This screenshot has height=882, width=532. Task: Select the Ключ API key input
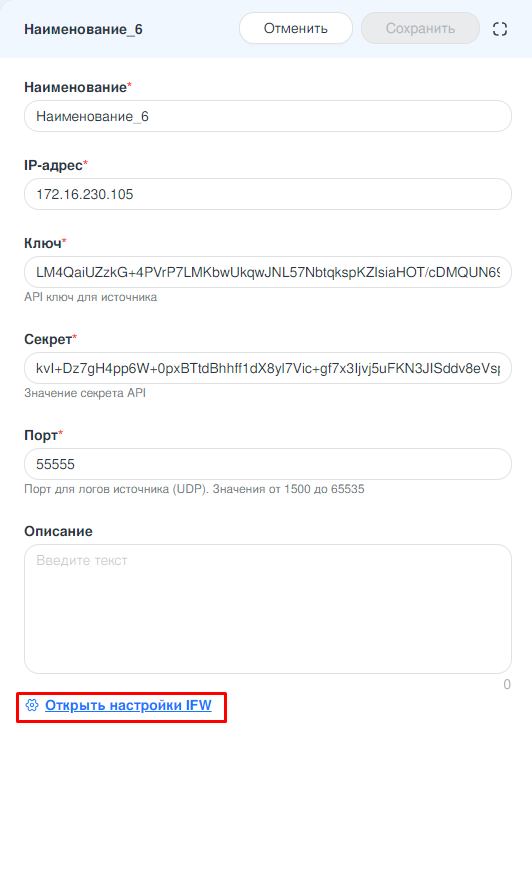coord(268,272)
